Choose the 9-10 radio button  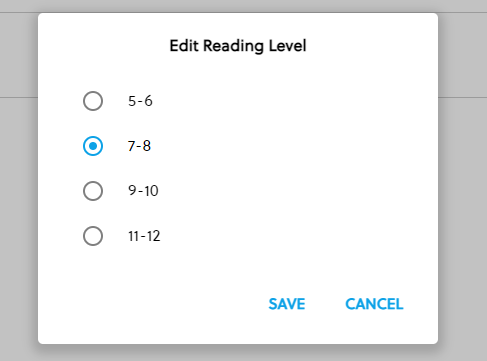point(93,191)
